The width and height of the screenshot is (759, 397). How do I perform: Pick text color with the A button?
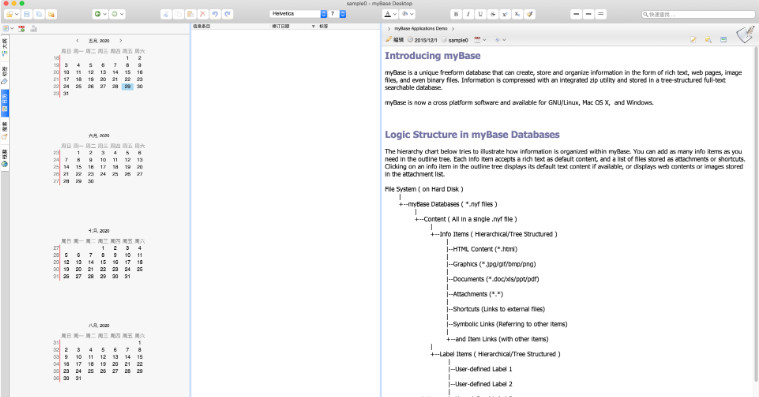point(388,14)
